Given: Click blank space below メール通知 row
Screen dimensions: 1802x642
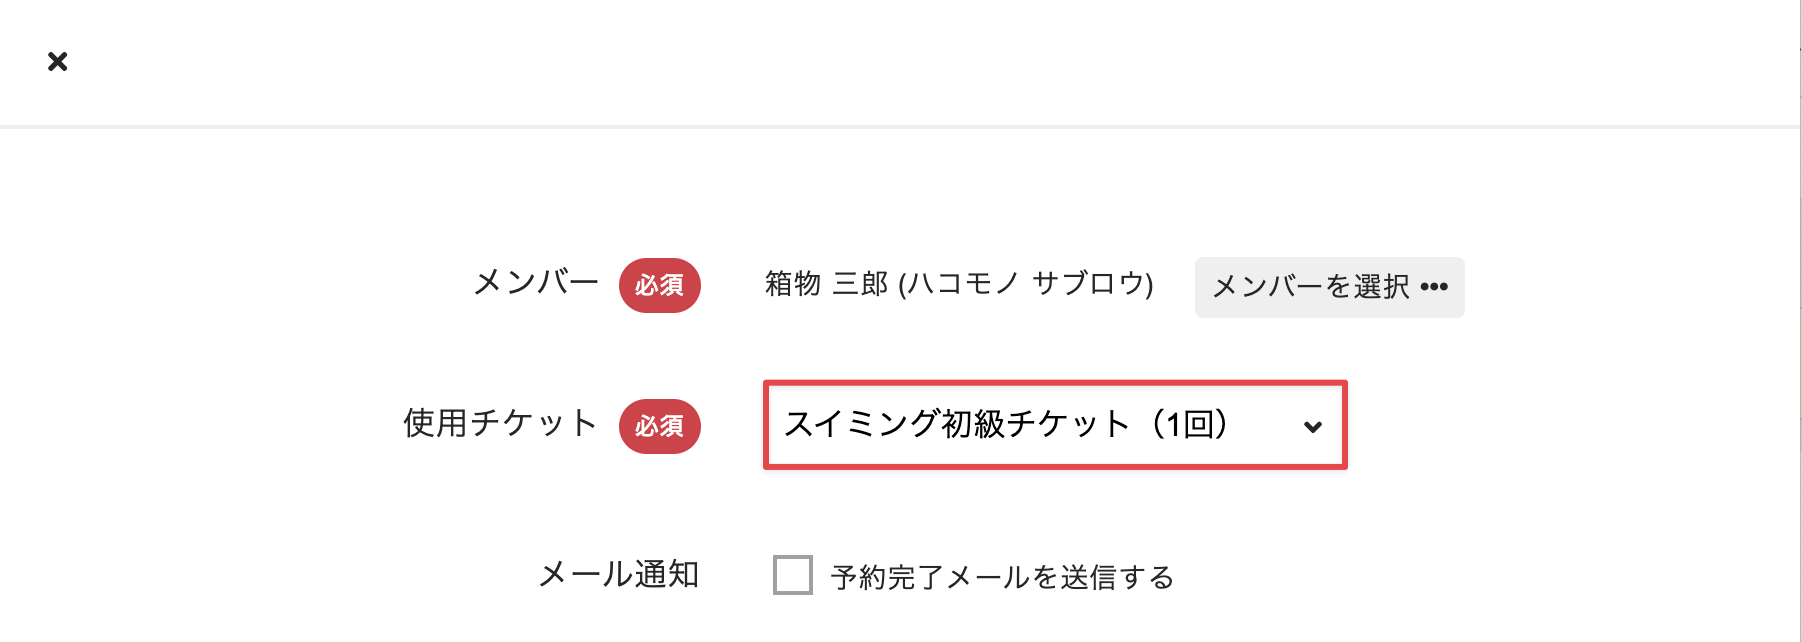Looking at the screenshot, I should coord(900,624).
